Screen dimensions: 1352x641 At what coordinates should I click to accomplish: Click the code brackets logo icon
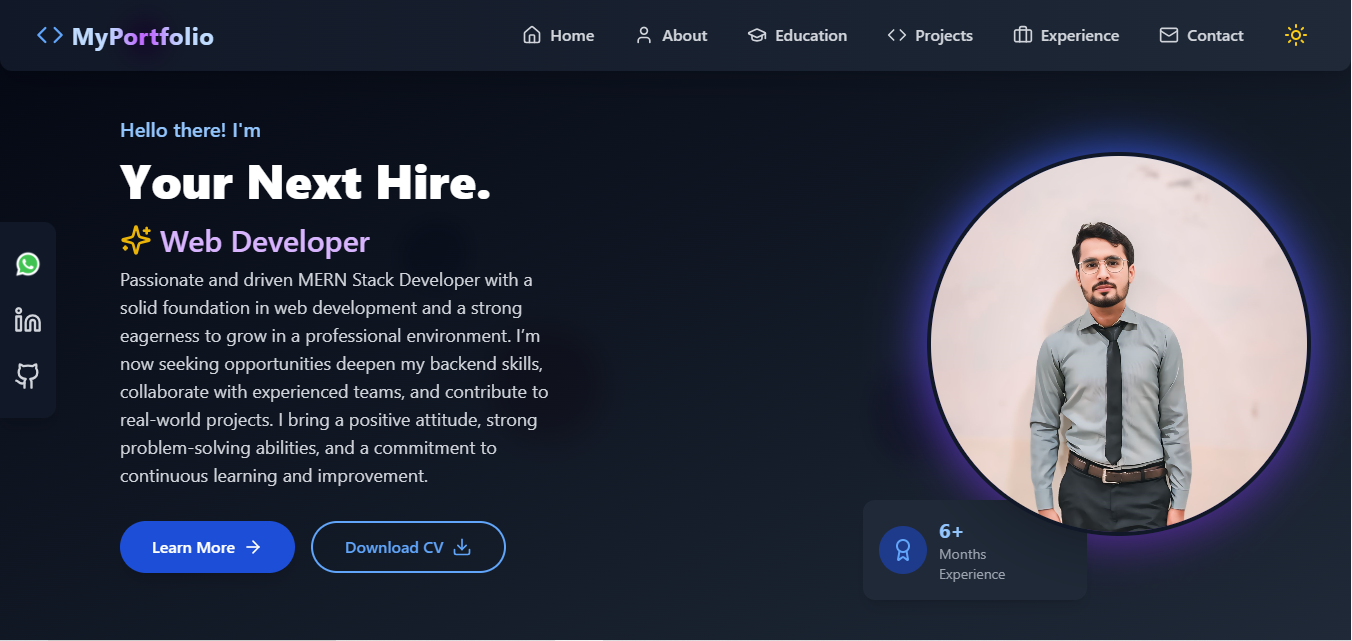[x=49, y=36]
